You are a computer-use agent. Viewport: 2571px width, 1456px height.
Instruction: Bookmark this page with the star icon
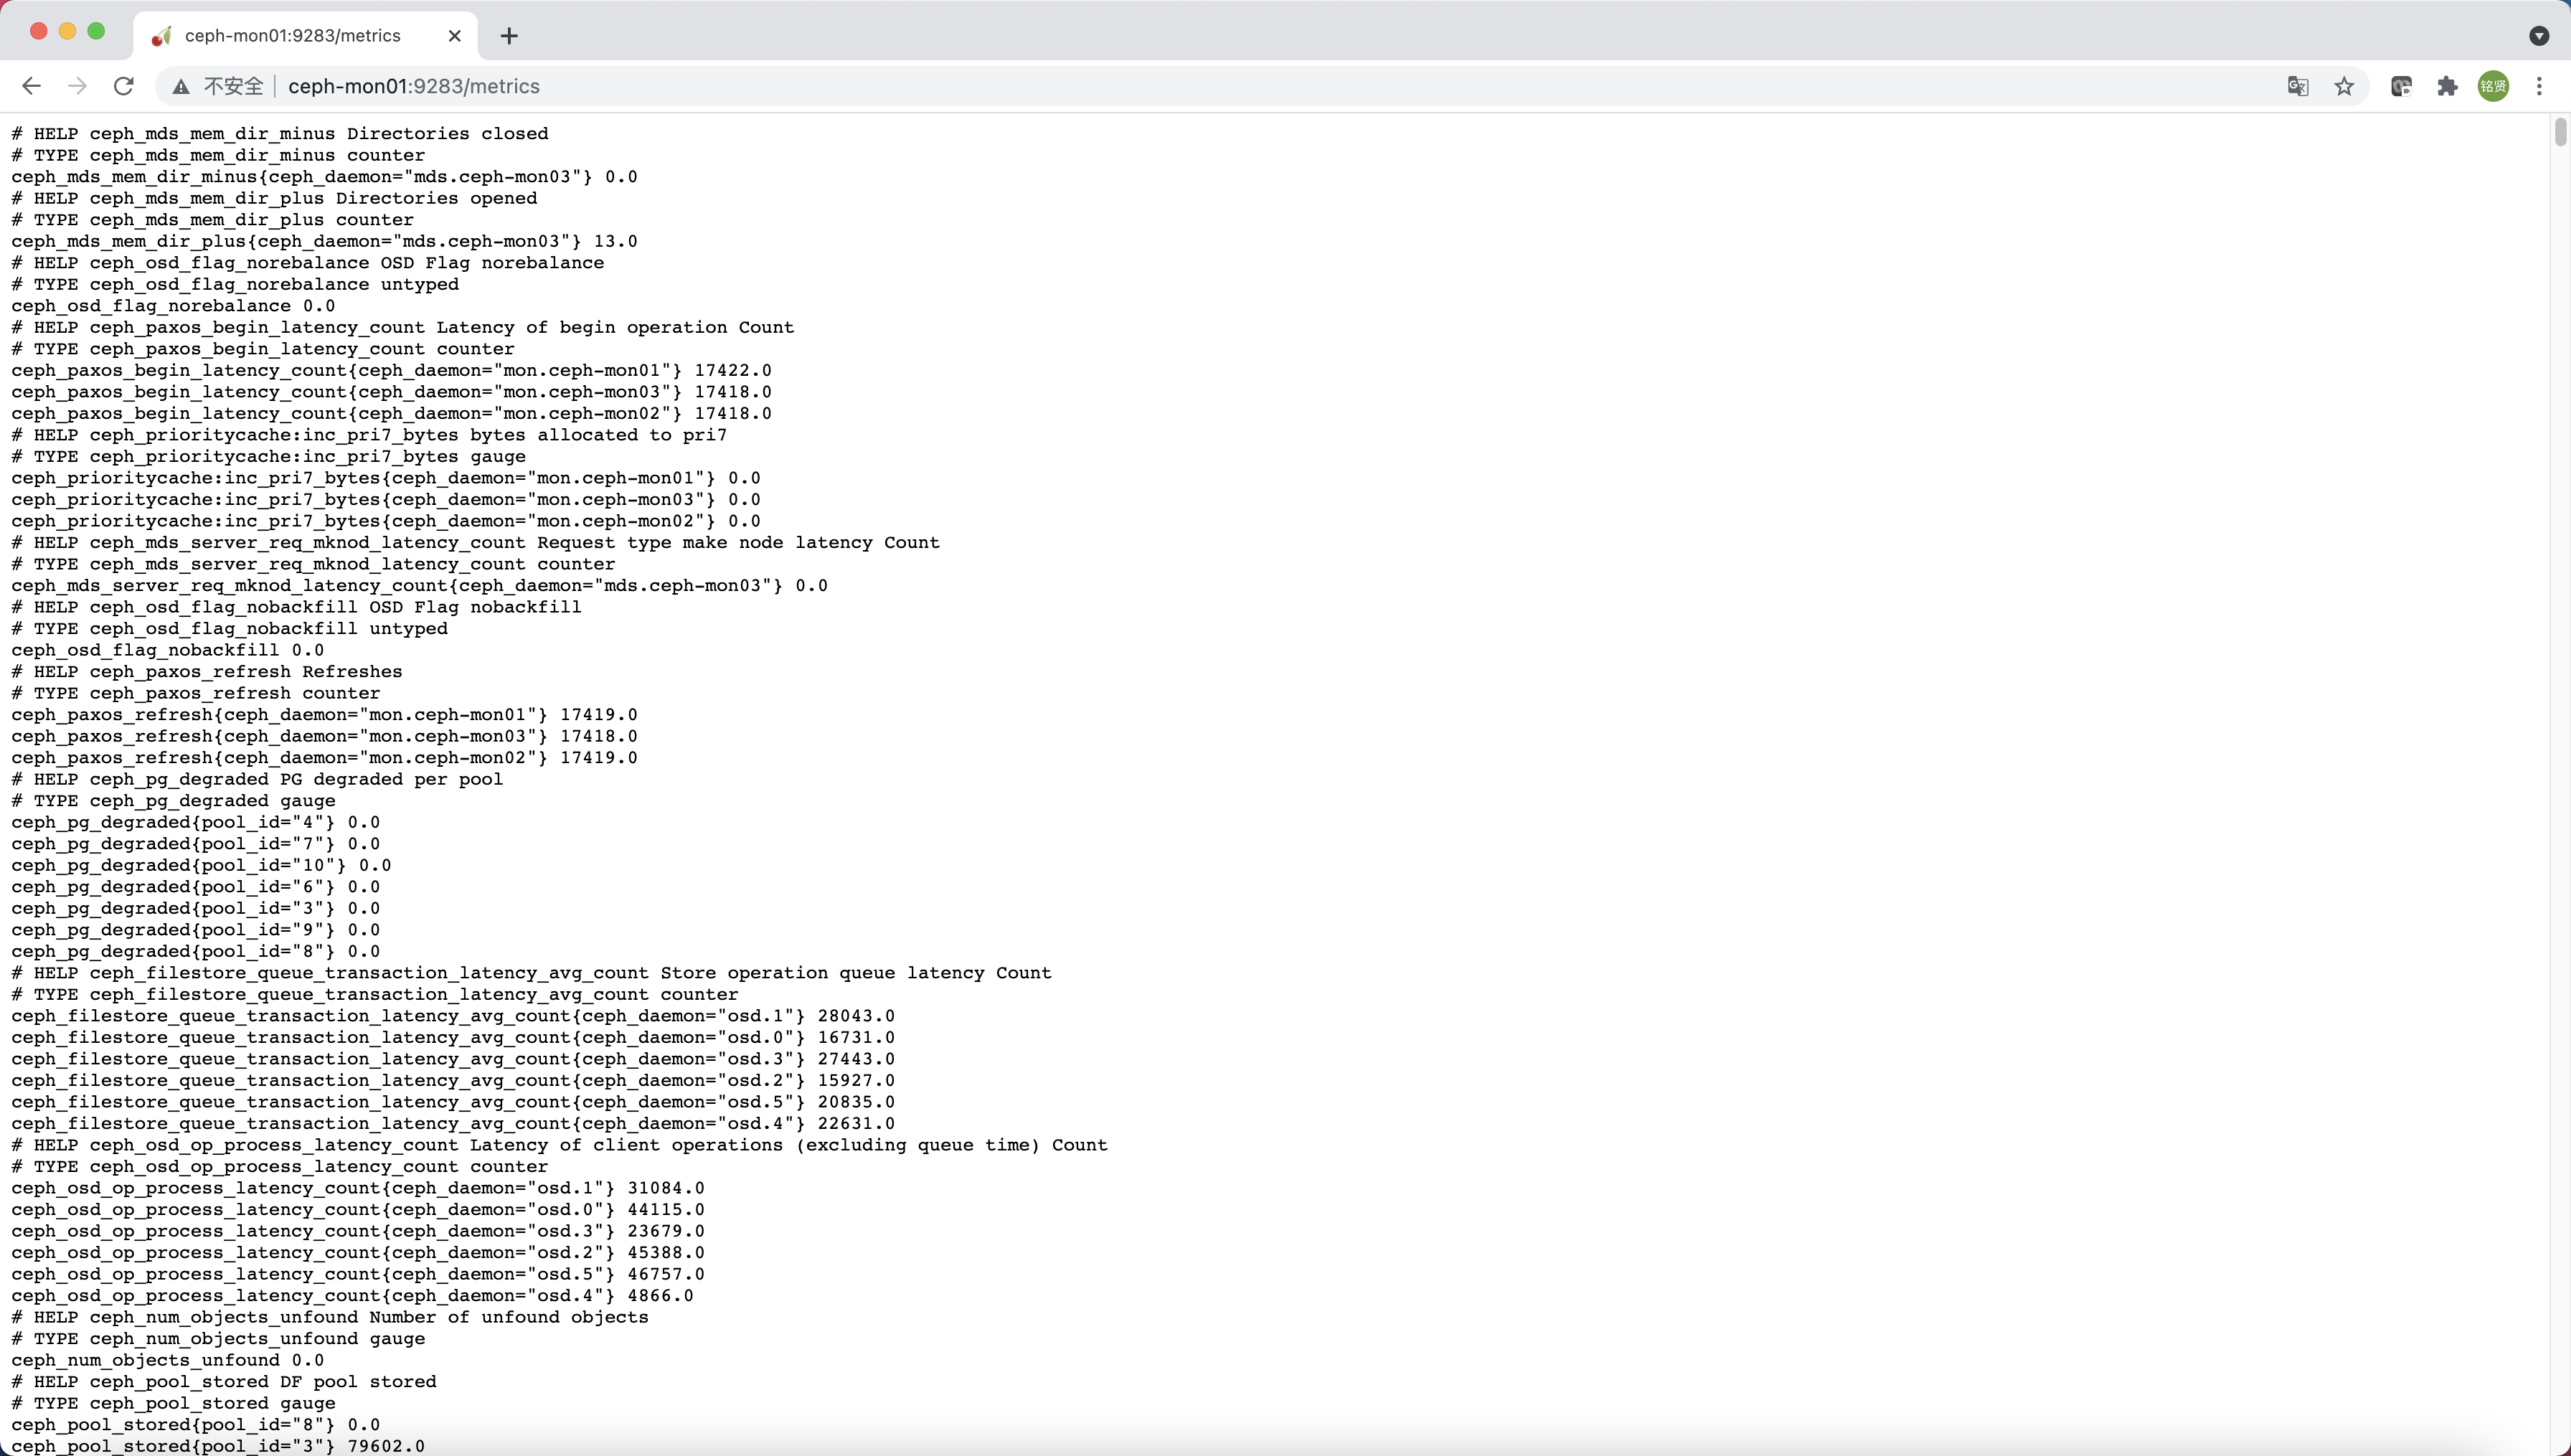(x=2344, y=86)
